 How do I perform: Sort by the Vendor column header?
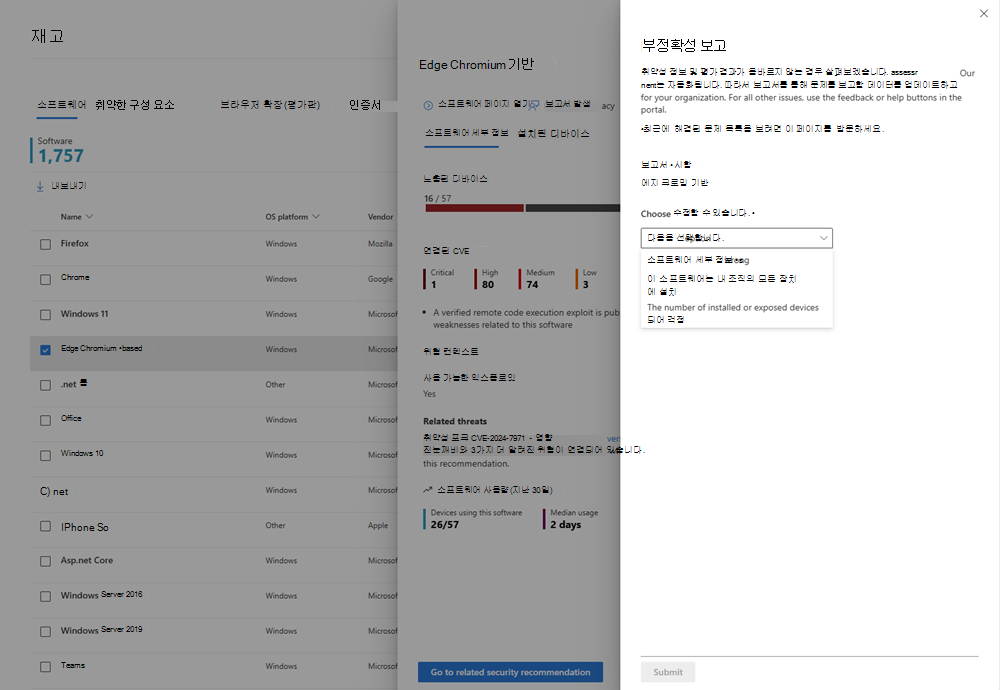point(380,217)
